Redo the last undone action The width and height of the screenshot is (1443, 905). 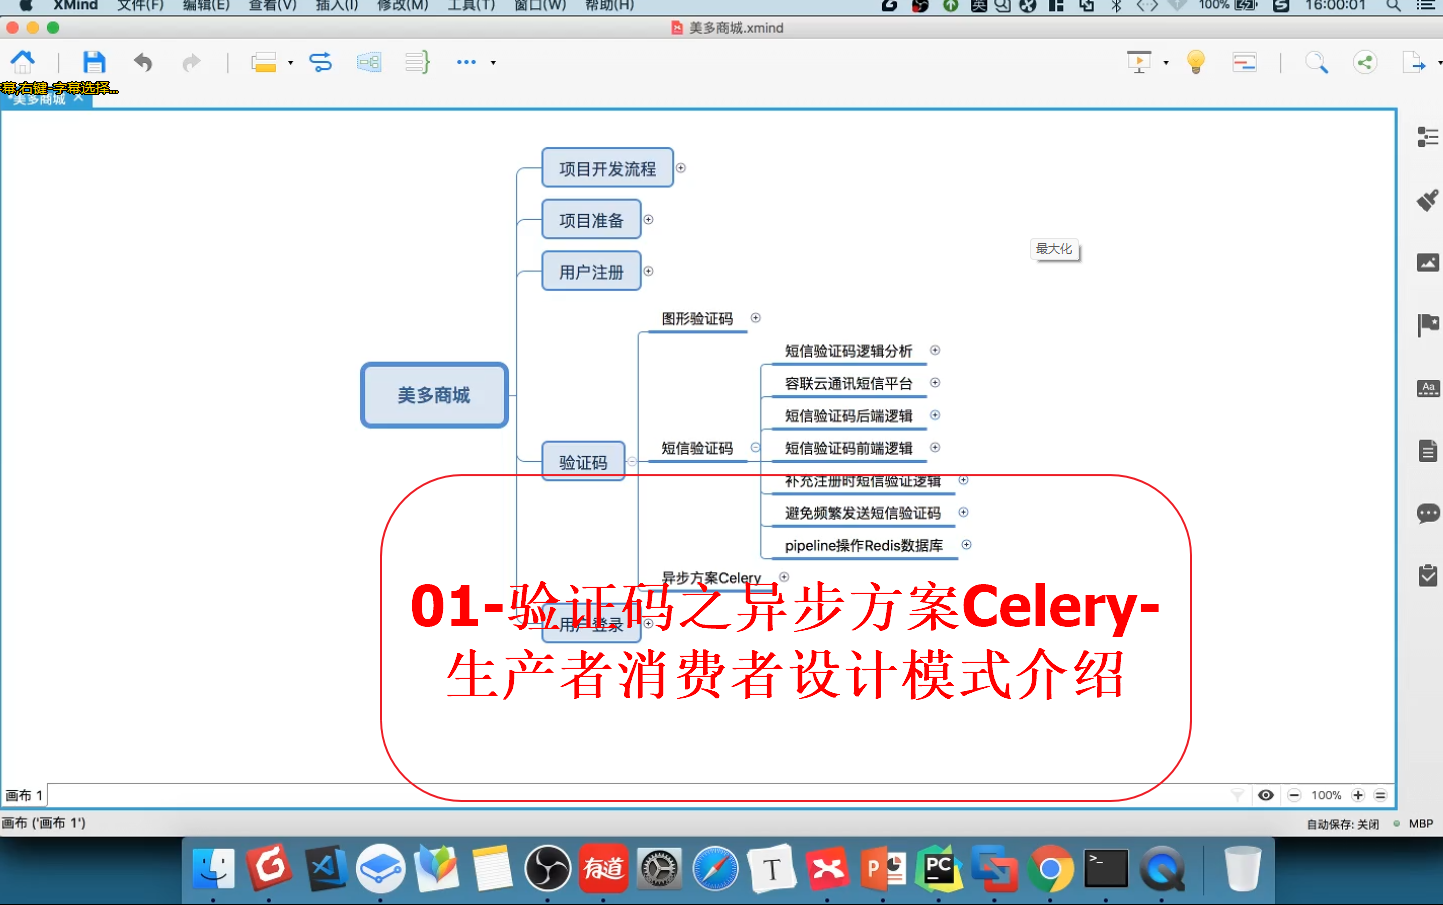pyautogui.click(x=191, y=62)
